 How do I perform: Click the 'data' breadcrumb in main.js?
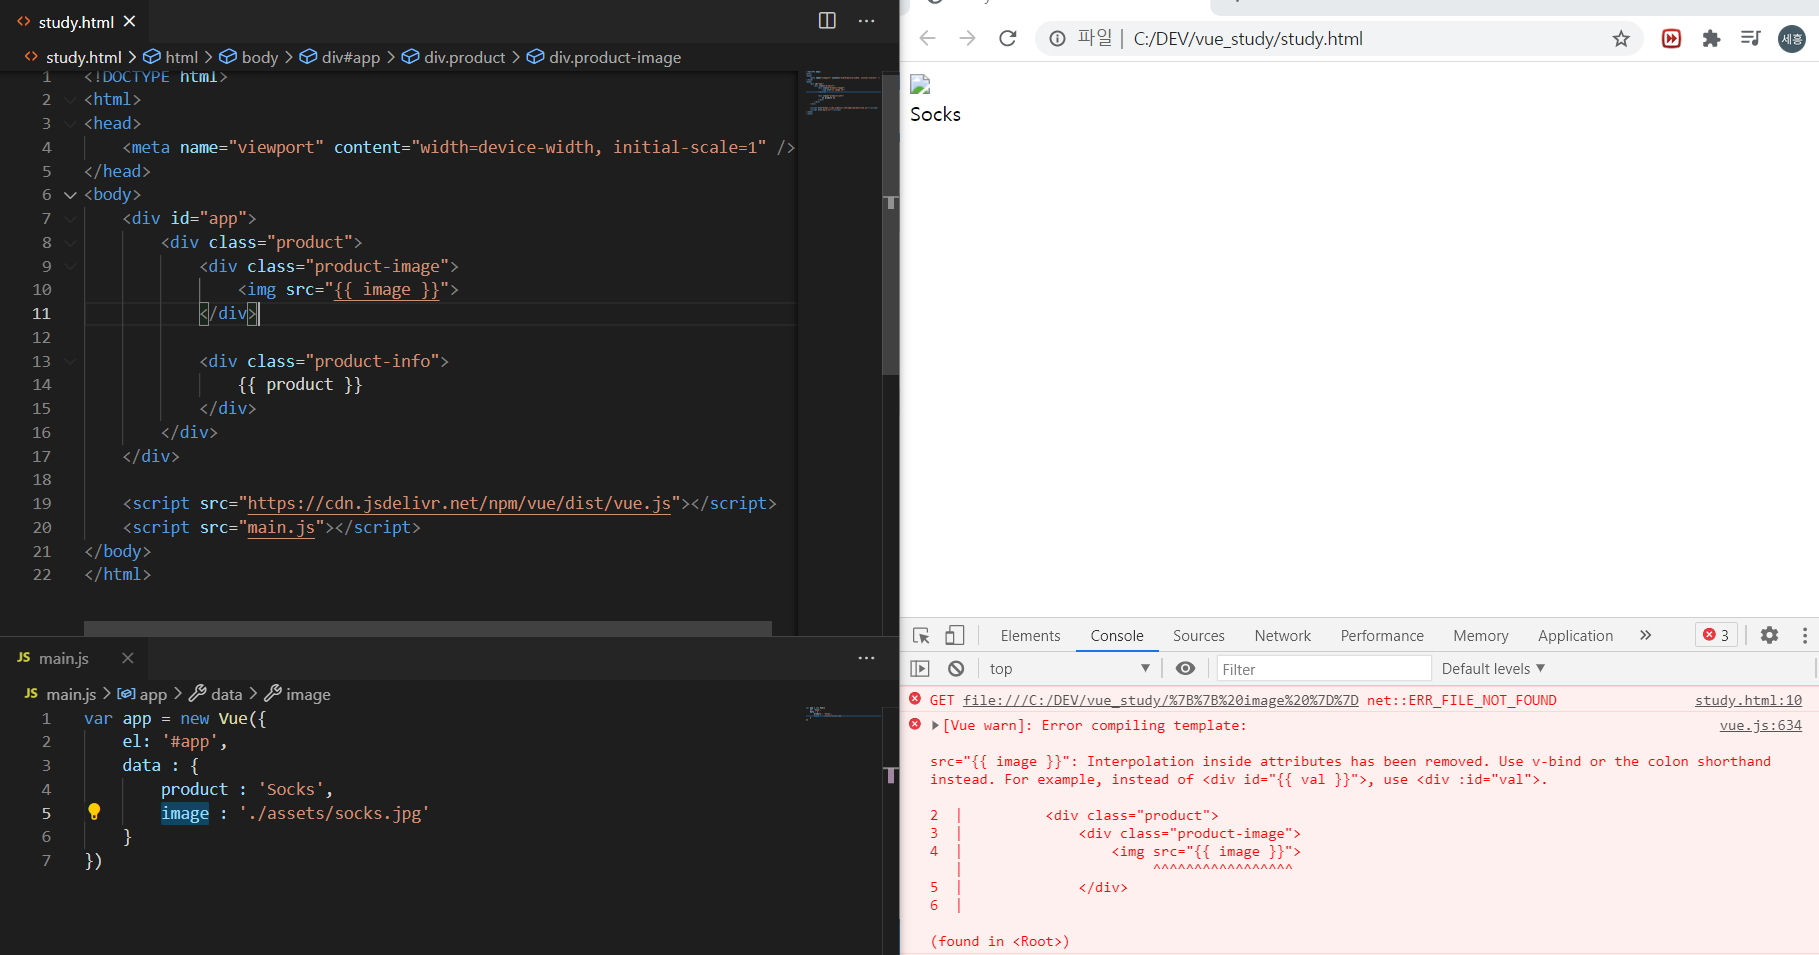(216, 694)
